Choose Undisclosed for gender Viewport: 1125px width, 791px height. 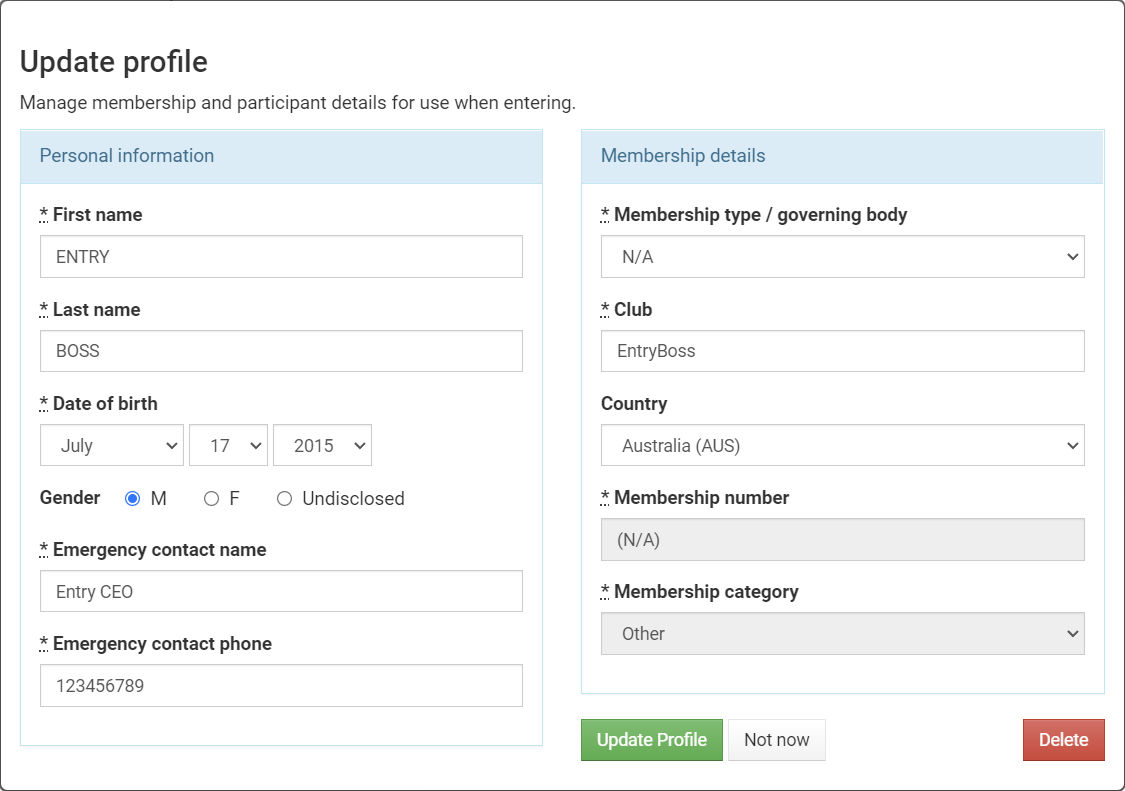coord(284,498)
